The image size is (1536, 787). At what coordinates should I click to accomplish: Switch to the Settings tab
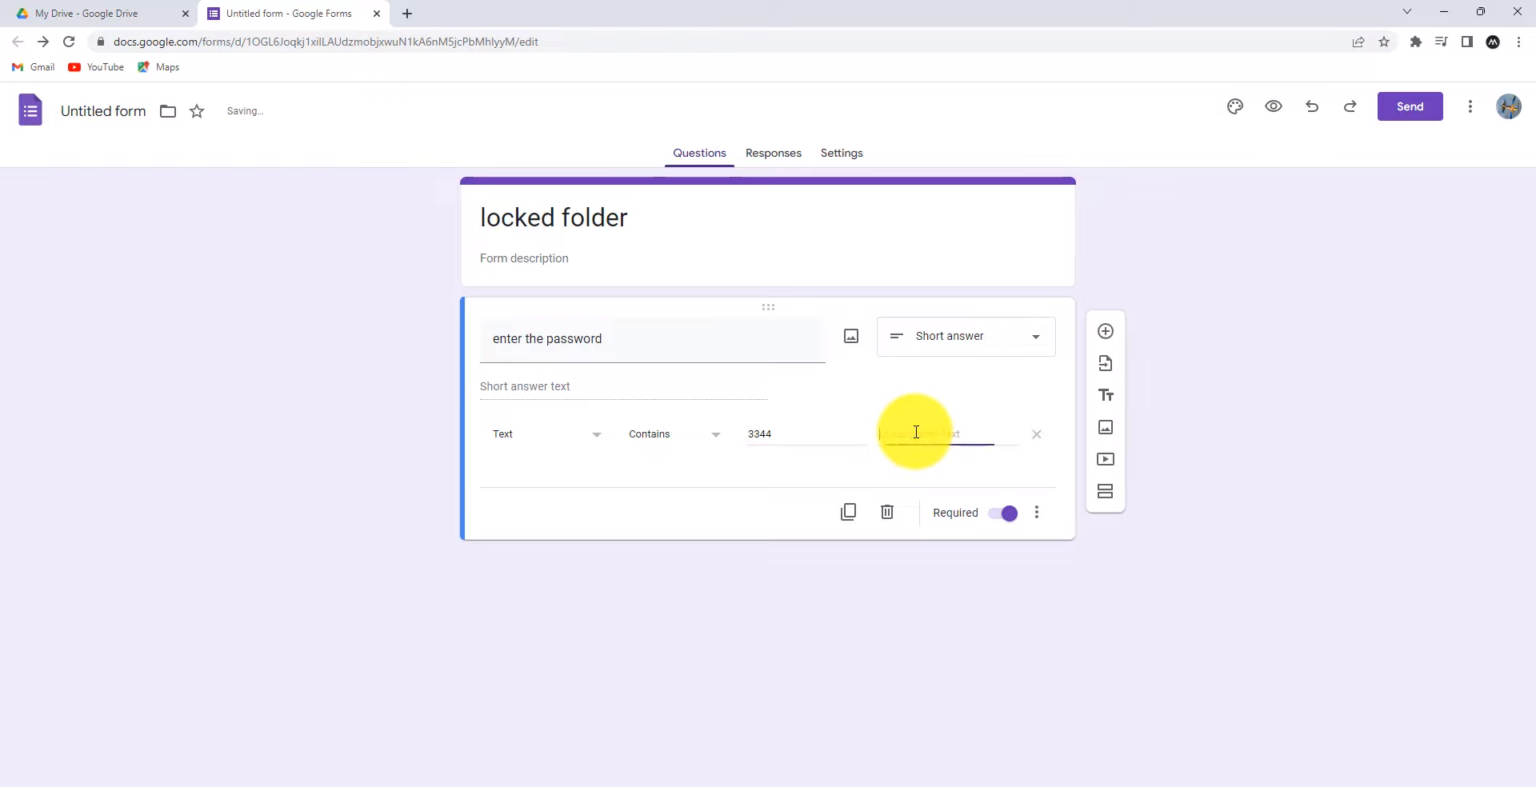pos(841,153)
